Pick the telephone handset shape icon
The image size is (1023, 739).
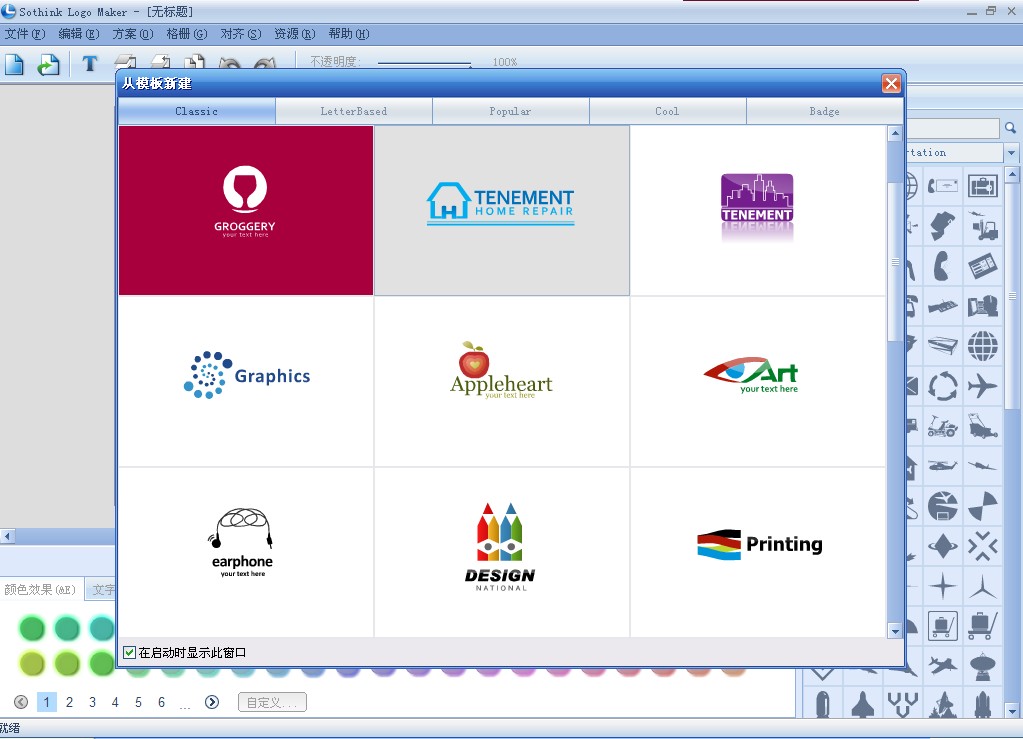click(x=942, y=265)
